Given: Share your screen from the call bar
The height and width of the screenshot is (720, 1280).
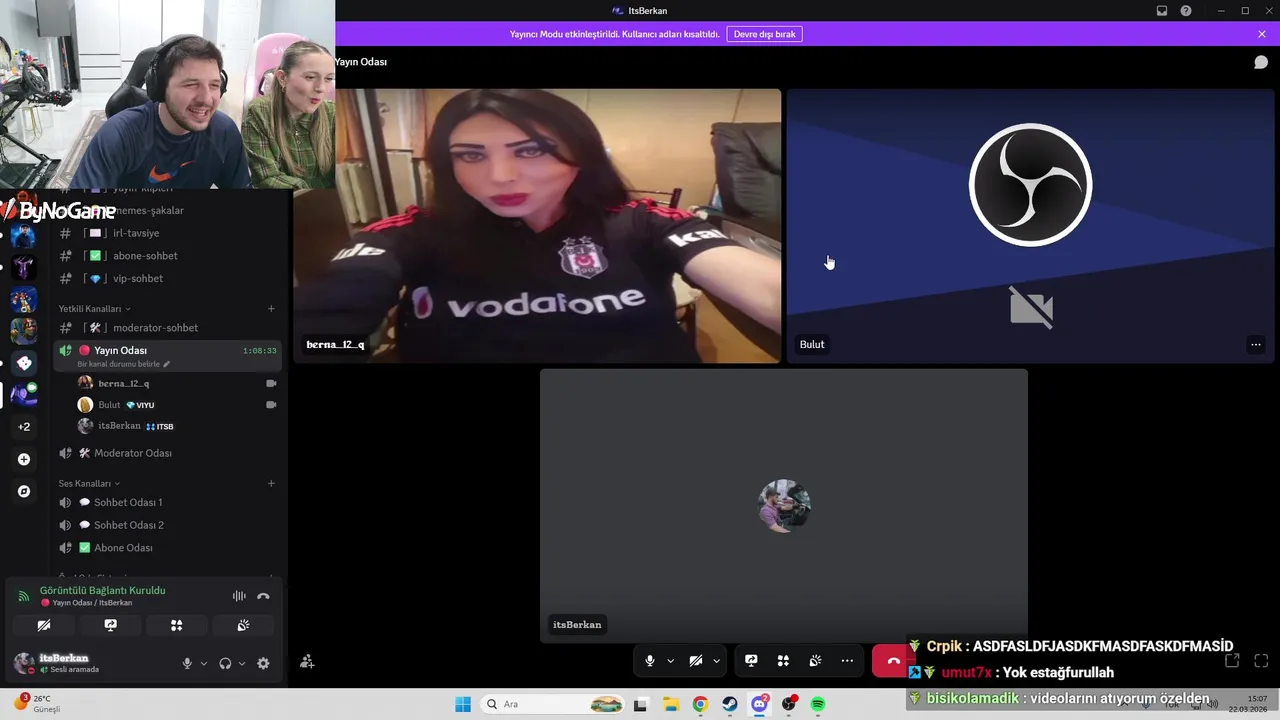Looking at the screenshot, I should [x=751, y=660].
